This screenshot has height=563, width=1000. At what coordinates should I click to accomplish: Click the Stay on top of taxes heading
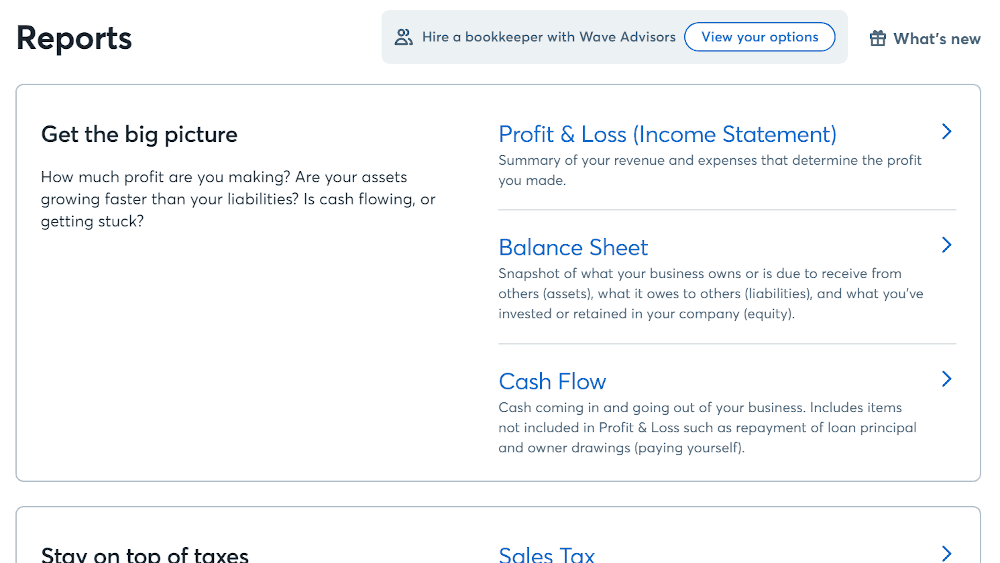coord(145,555)
